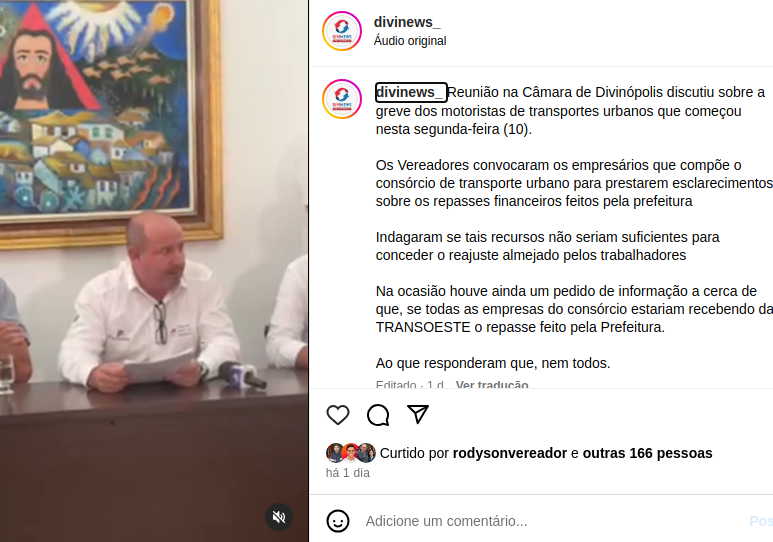773x542 pixels.
Task: Open the emoji picker smiley icon
Action: click(x=338, y=521)
